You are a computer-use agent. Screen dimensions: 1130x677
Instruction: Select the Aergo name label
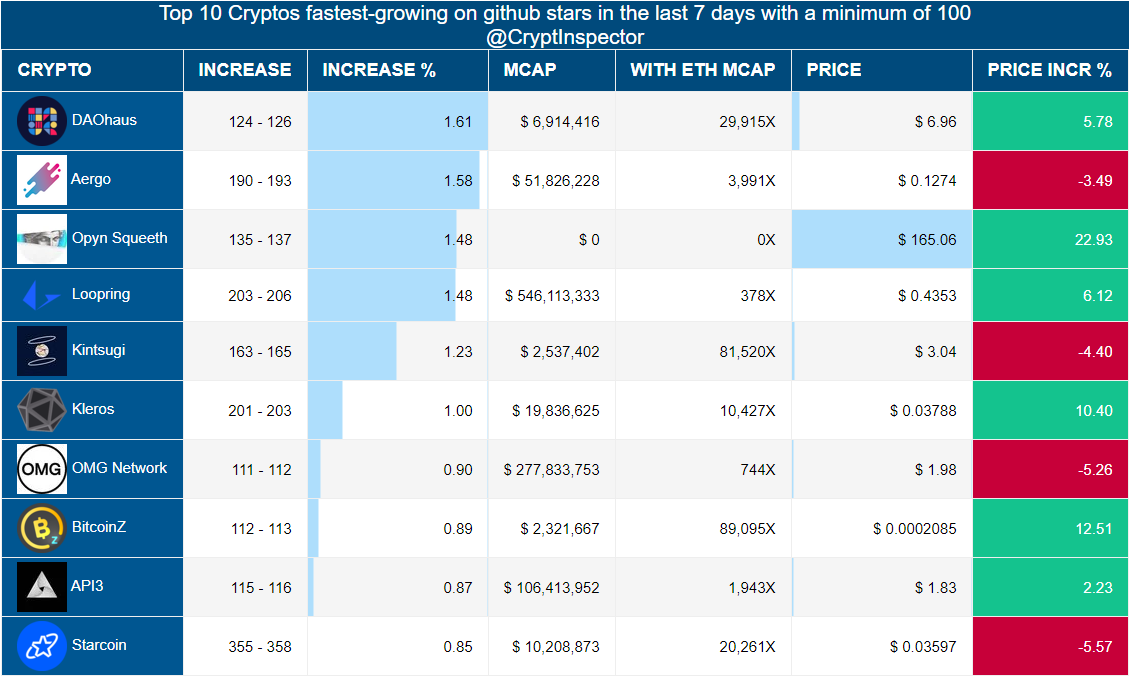tap(91, 180)
